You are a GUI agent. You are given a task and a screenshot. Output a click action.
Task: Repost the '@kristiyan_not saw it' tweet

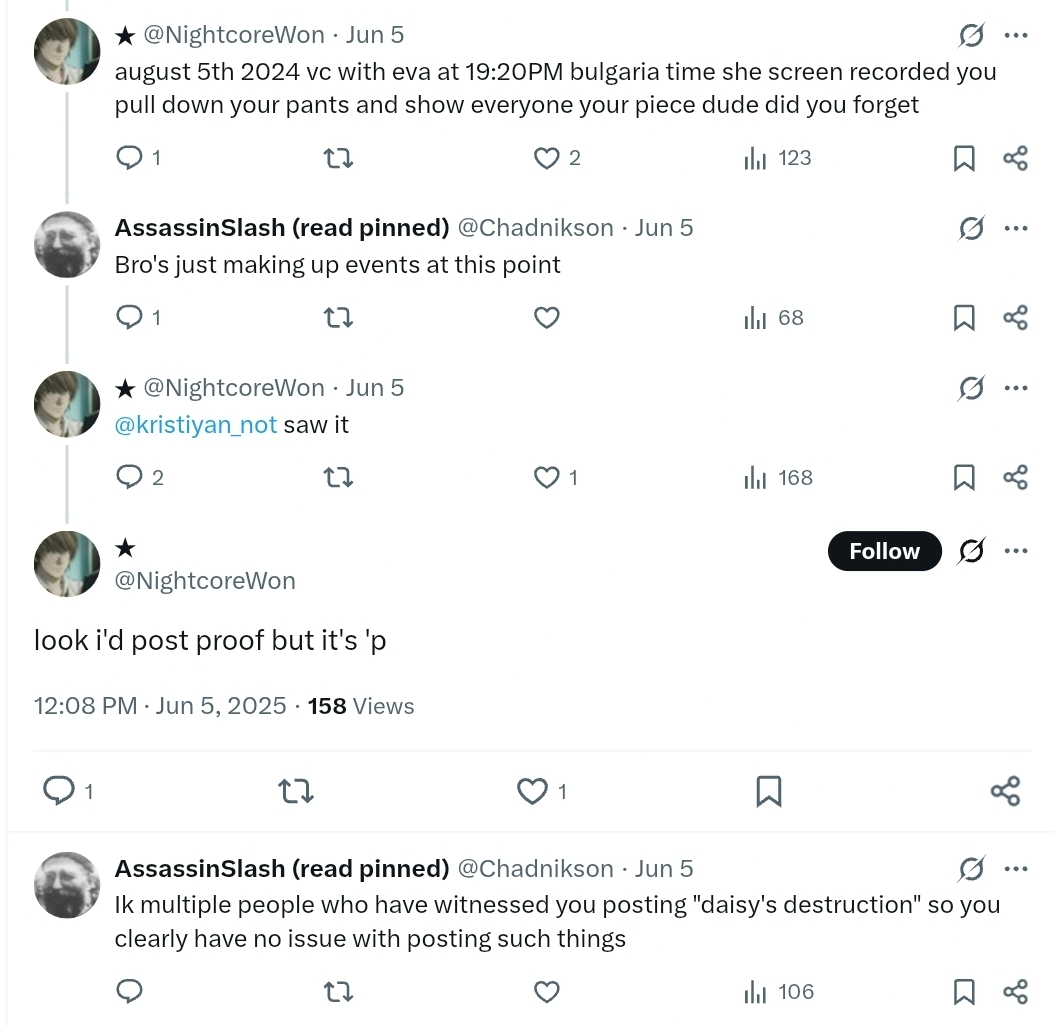pyautogui.click(x=338, y=477)
